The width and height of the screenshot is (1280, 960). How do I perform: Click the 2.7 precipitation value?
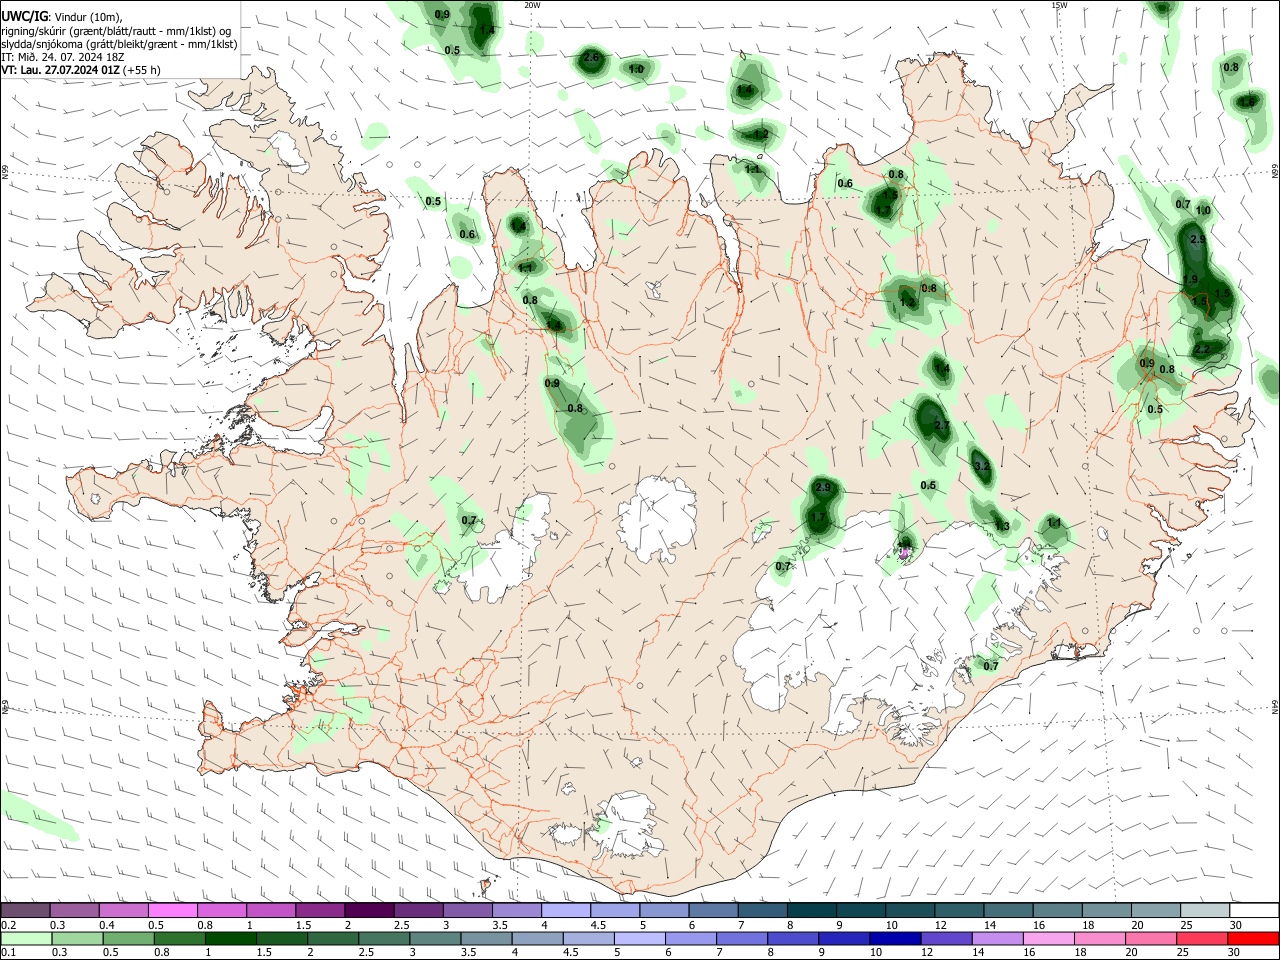point(941,425)
